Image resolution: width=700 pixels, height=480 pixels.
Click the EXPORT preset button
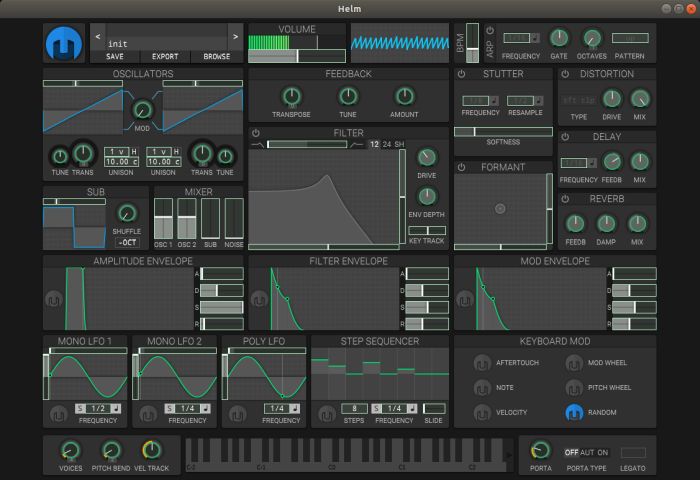click(165, 57)
